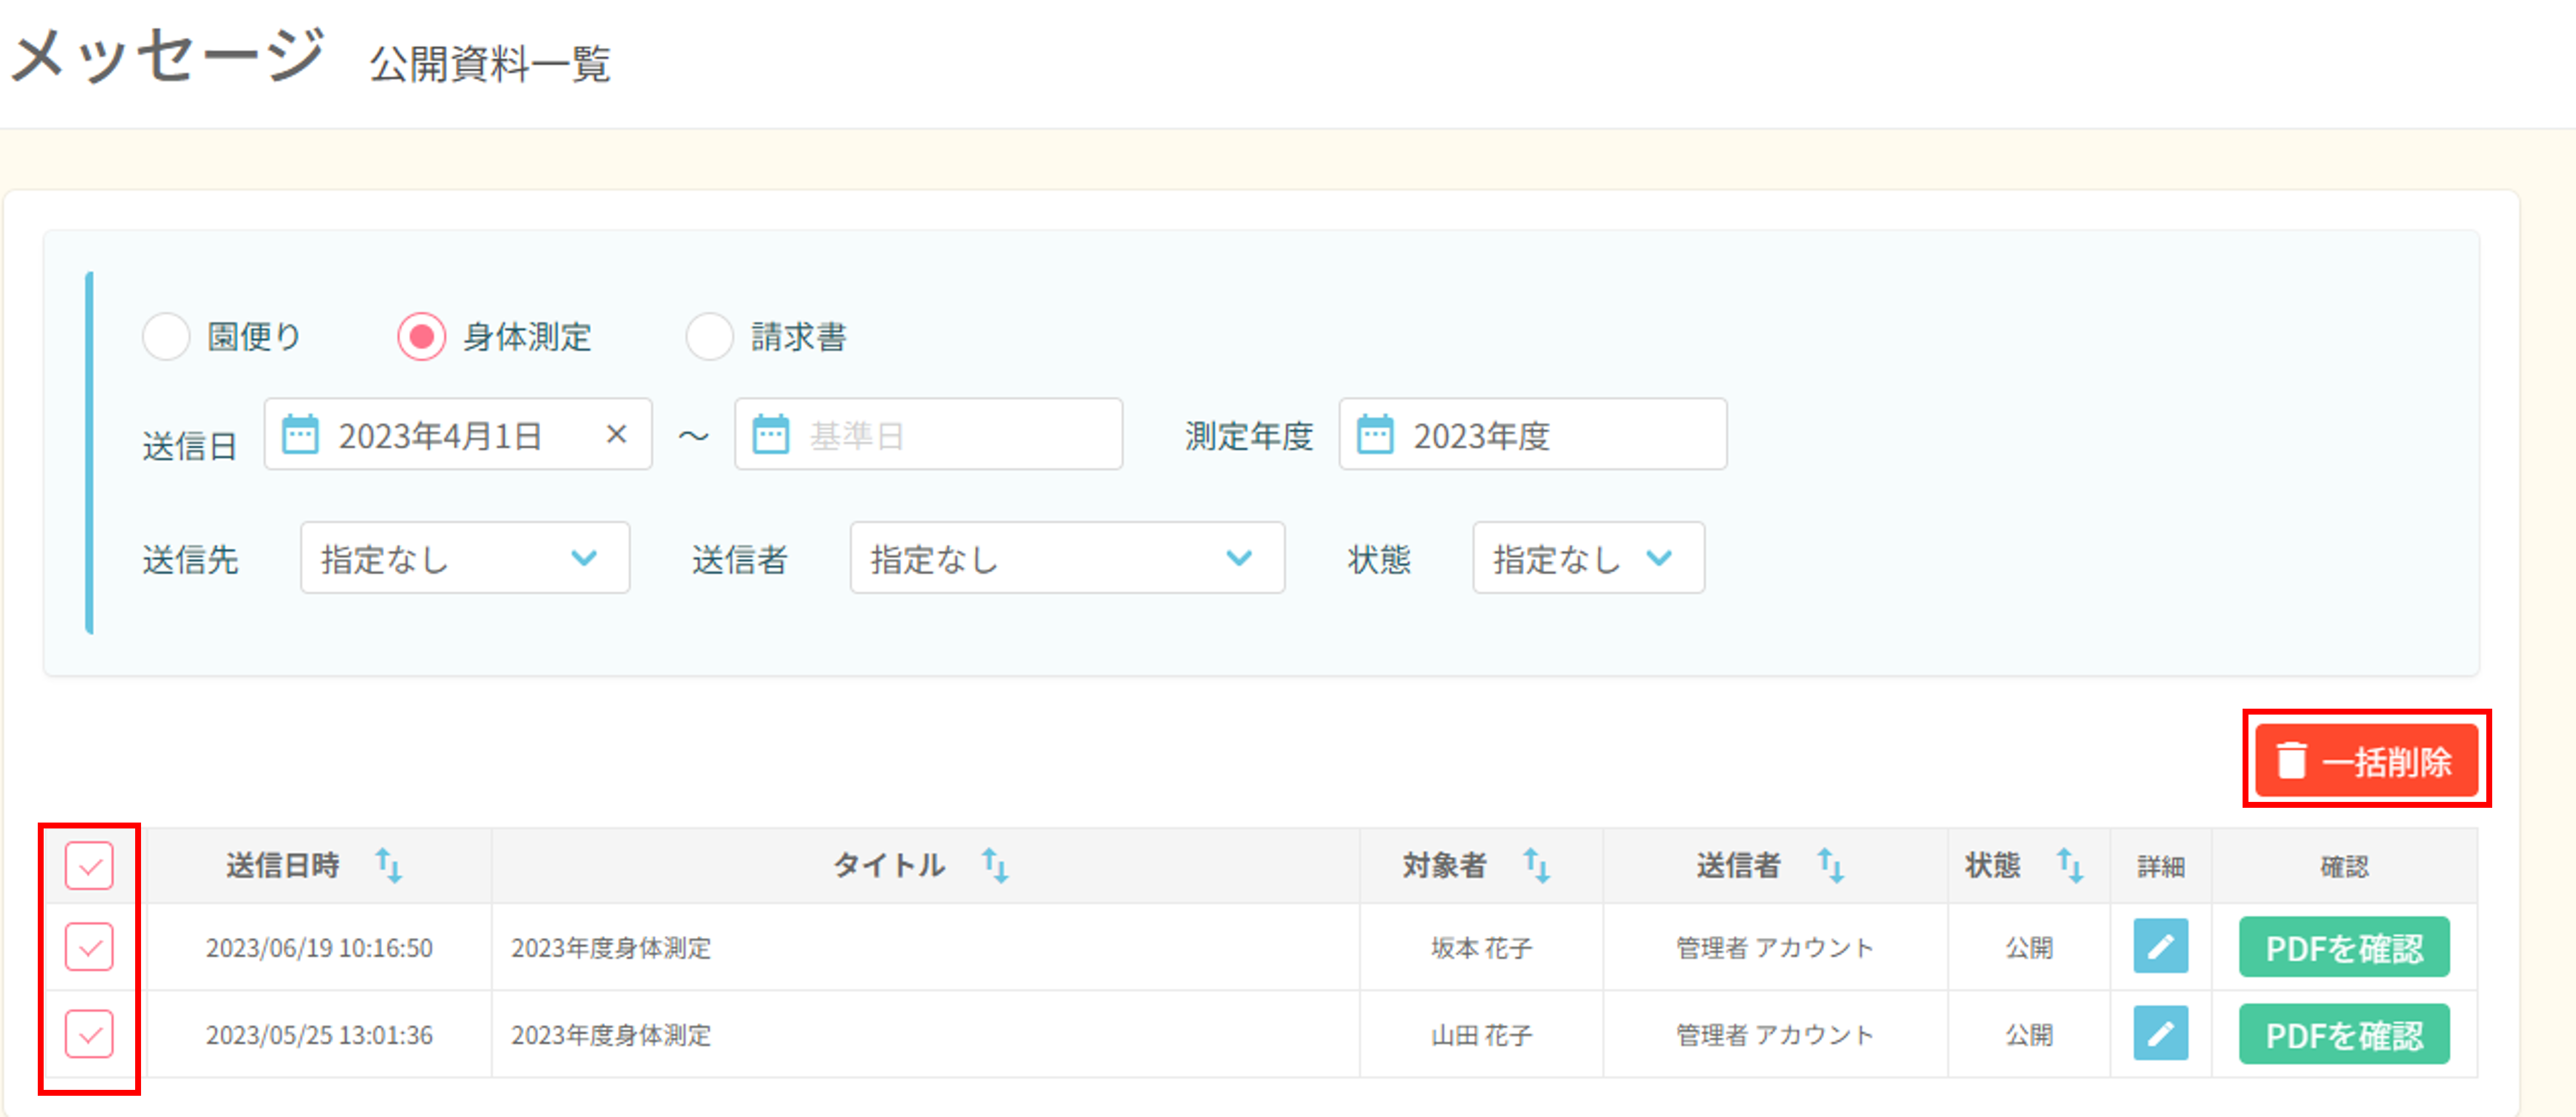2576x1117 pixels.
Task: Click 管理者 アカウント in 2023/06/19 row
Action: 1774,947
